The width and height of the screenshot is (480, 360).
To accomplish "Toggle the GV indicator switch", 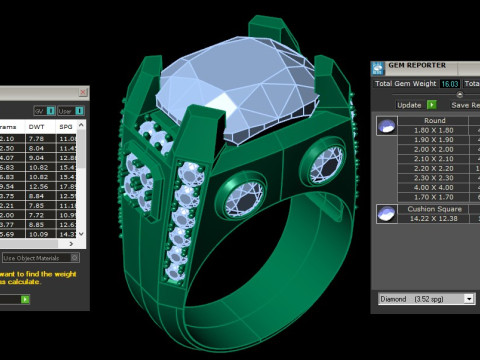I will [51, 111].
